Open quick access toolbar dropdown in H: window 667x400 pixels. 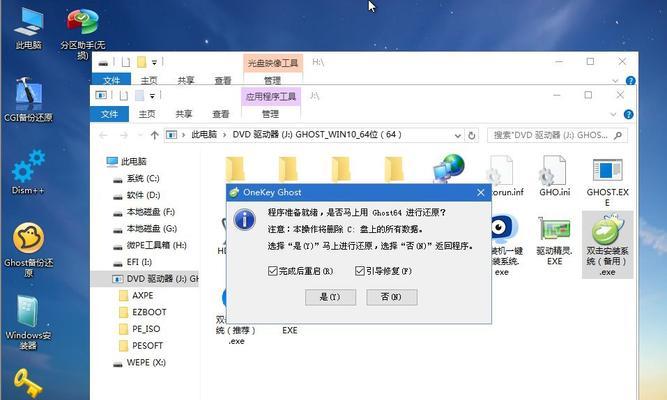[154, 63]
